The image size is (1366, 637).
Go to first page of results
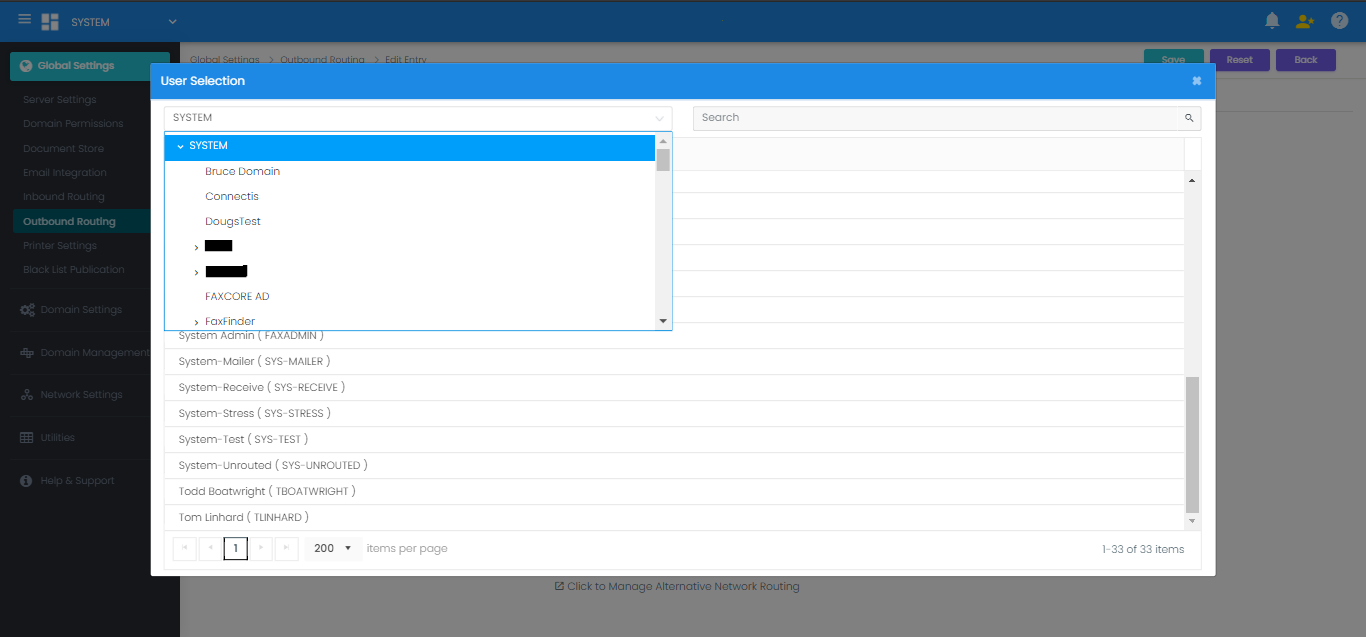pos(185,548)
